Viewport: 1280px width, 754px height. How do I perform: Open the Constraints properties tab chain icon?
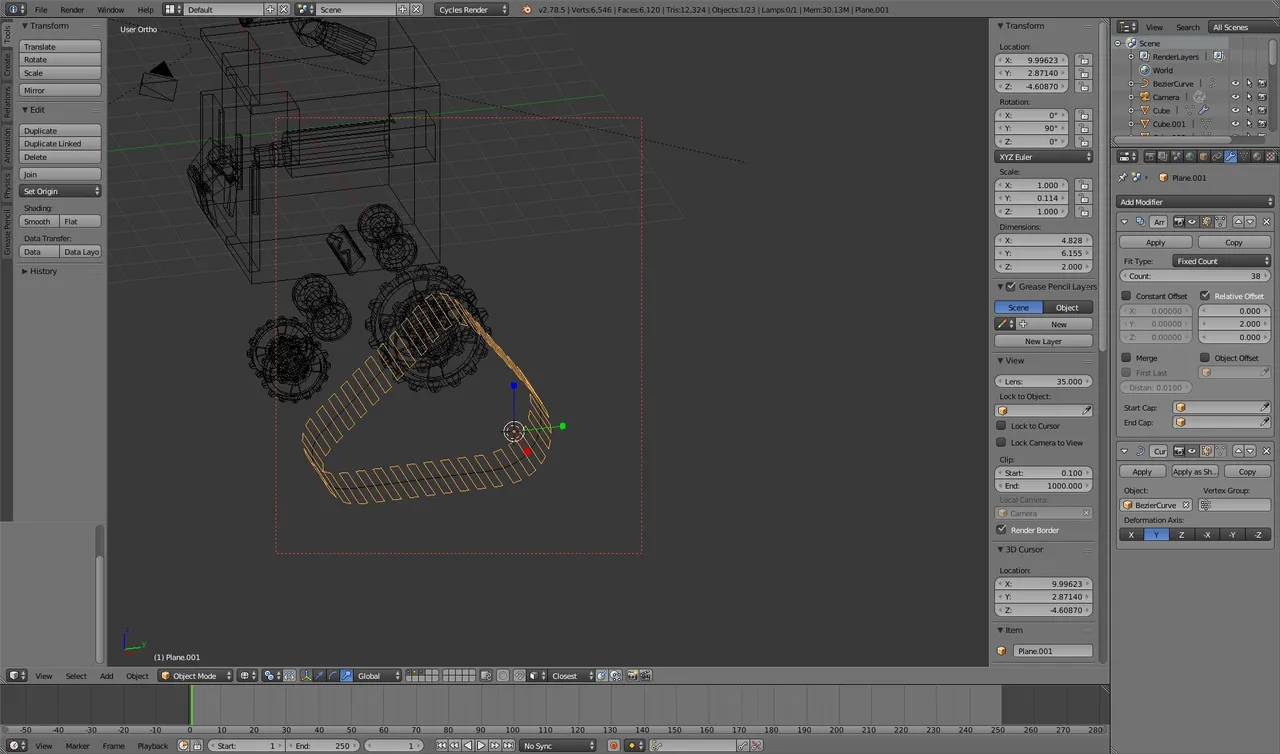click(1217, 156)
